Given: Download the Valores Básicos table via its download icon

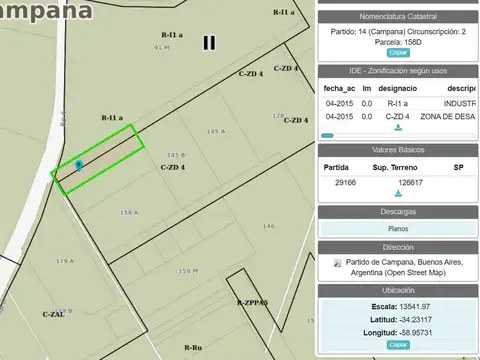Looking at the screenshot, I should (x=398, y=193).
